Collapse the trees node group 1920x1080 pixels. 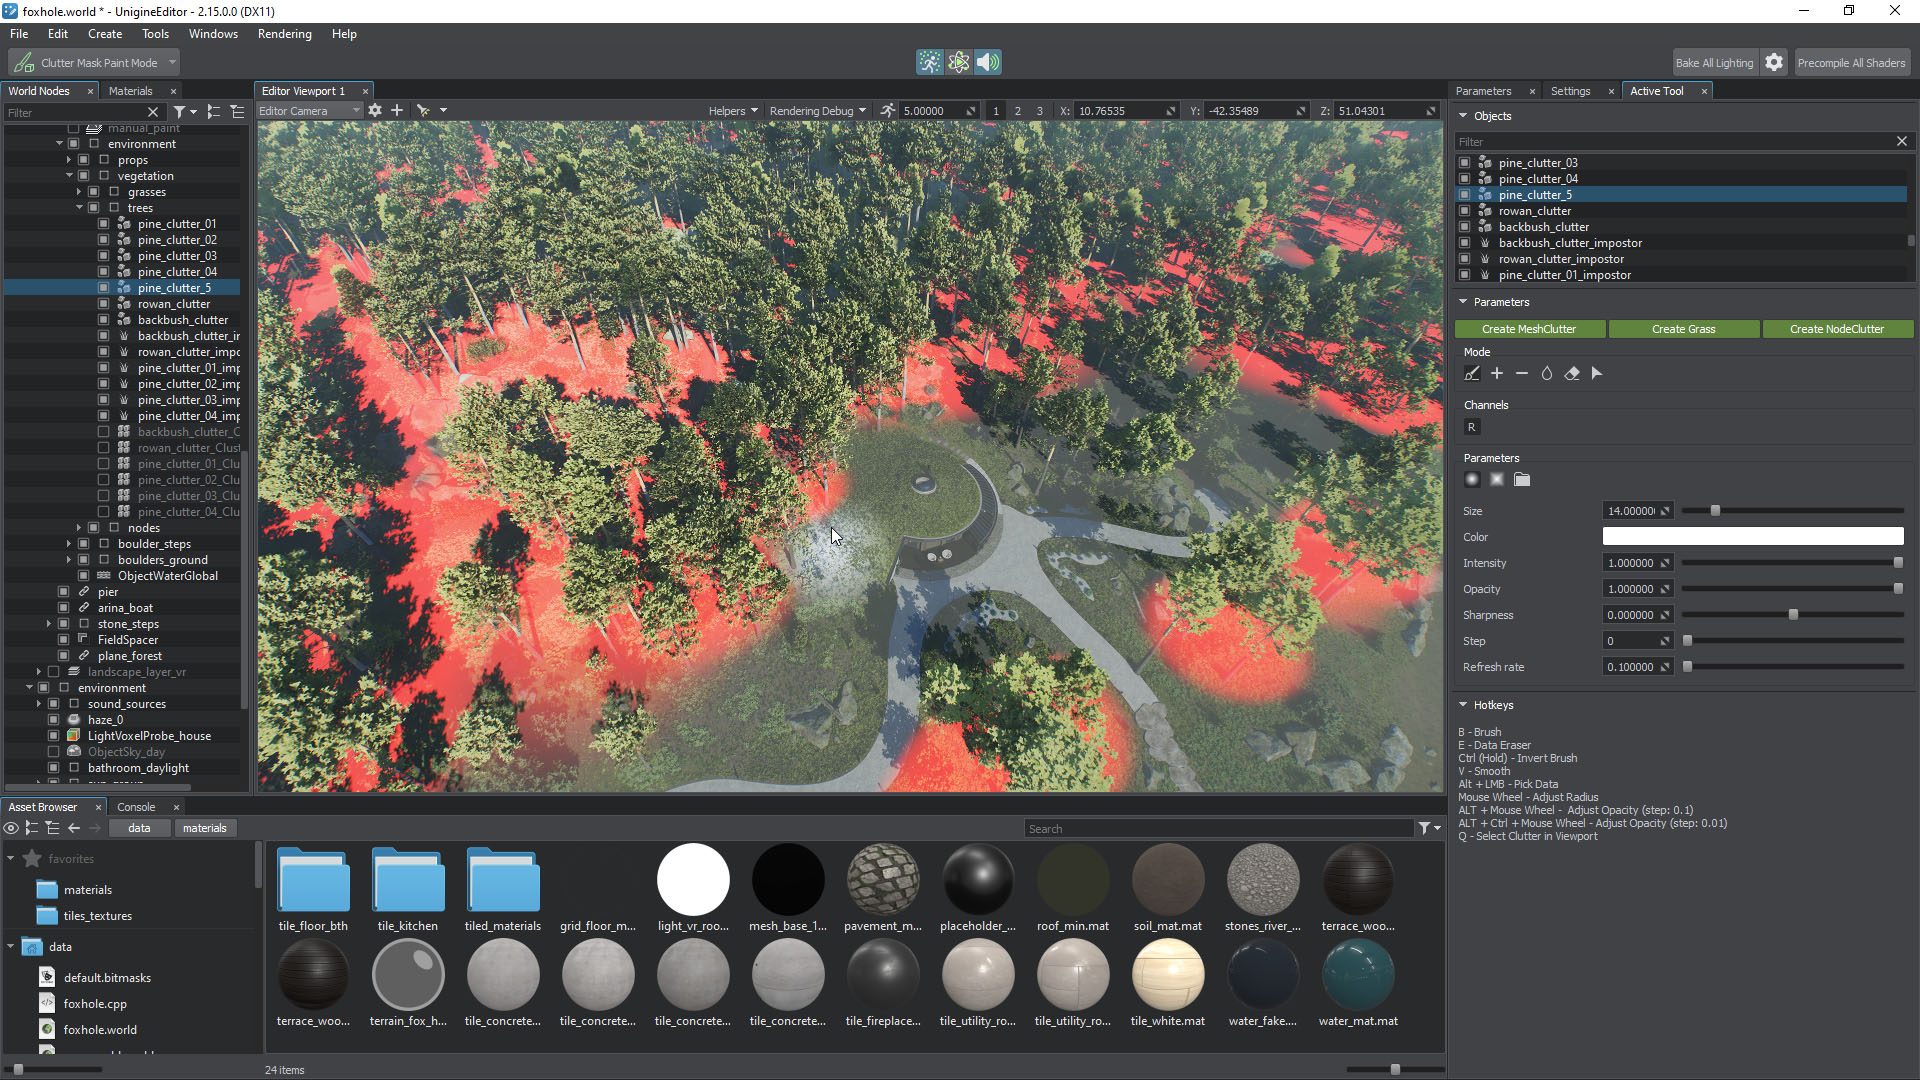[80, 208]
